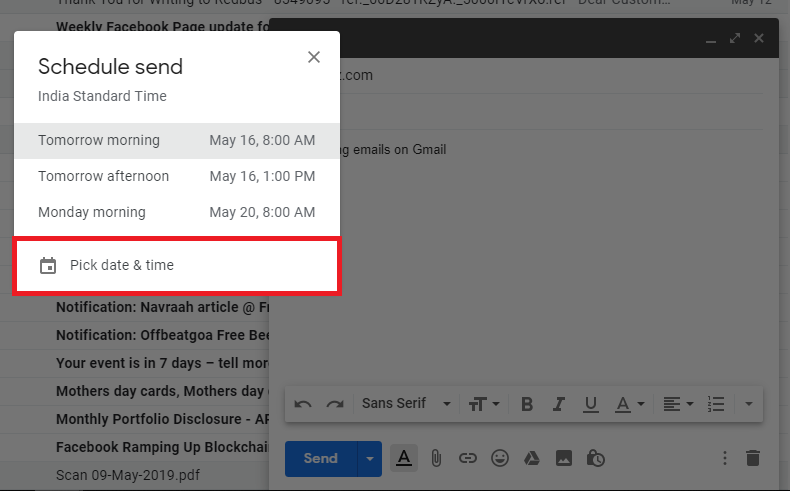Attach files with the paperclip icon
This screenshot has height=491, width=790.
[436, 458]
